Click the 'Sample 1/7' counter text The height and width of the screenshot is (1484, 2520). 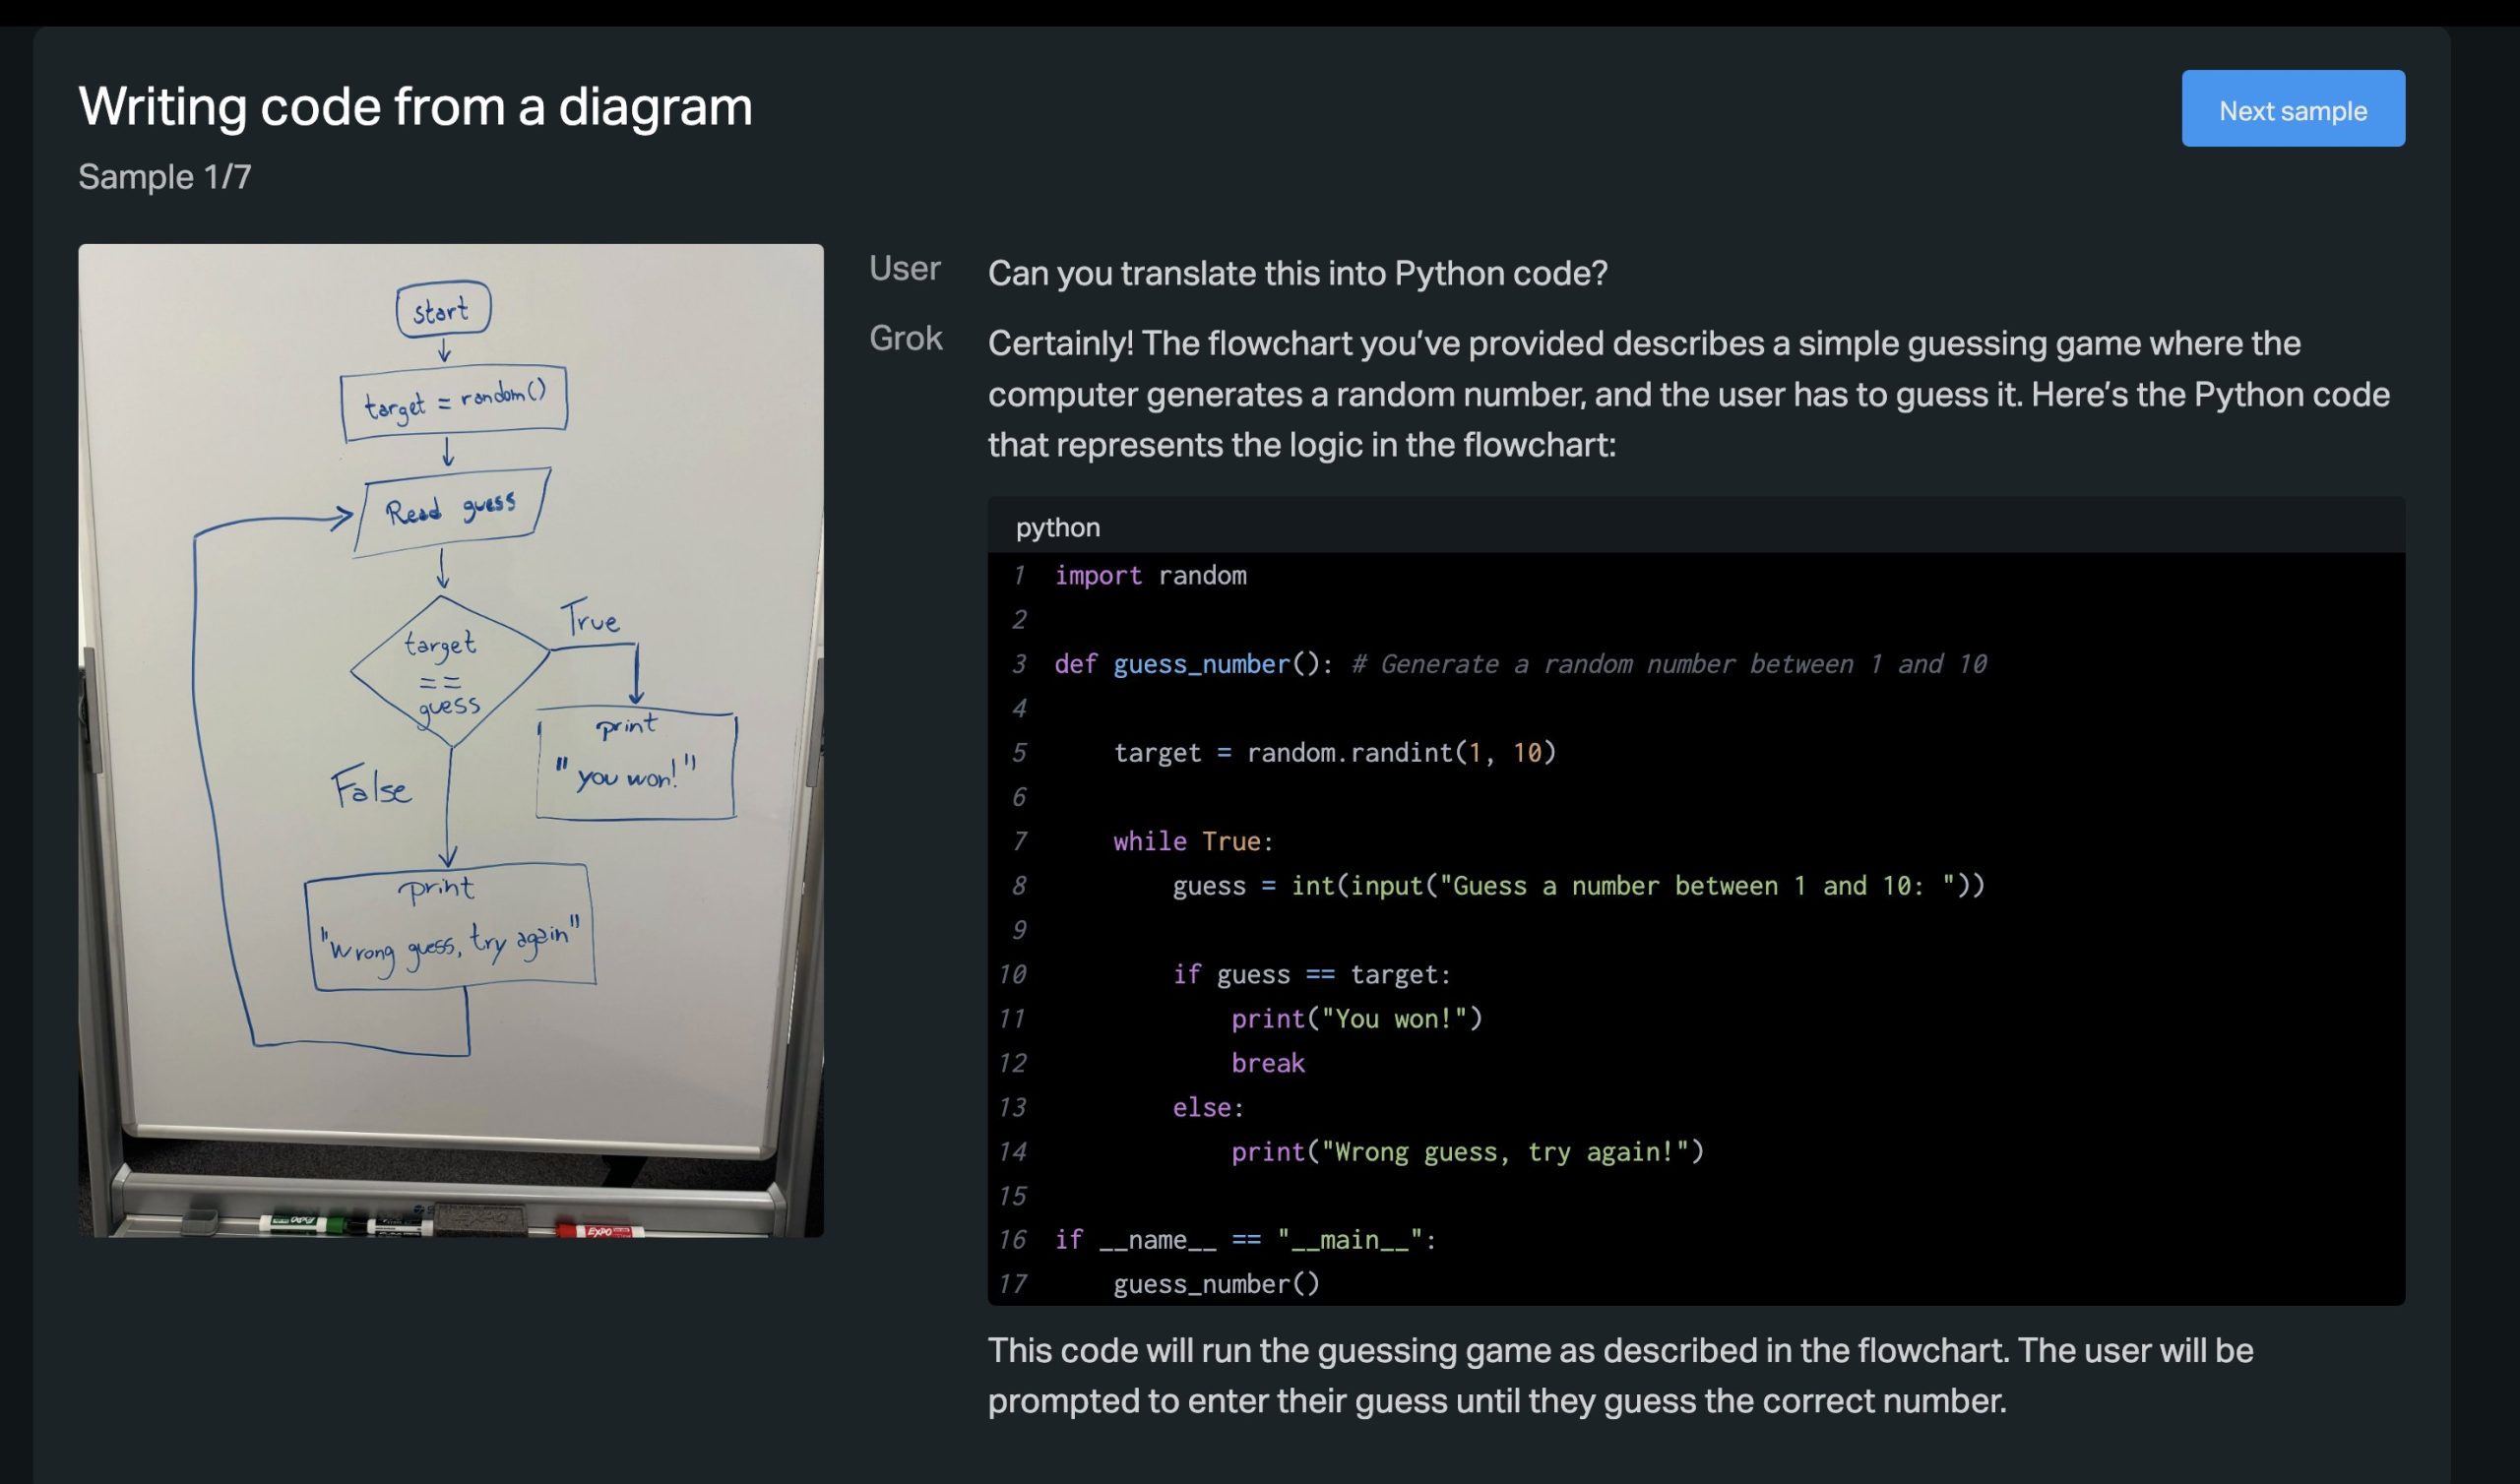(x=165, y=177)
